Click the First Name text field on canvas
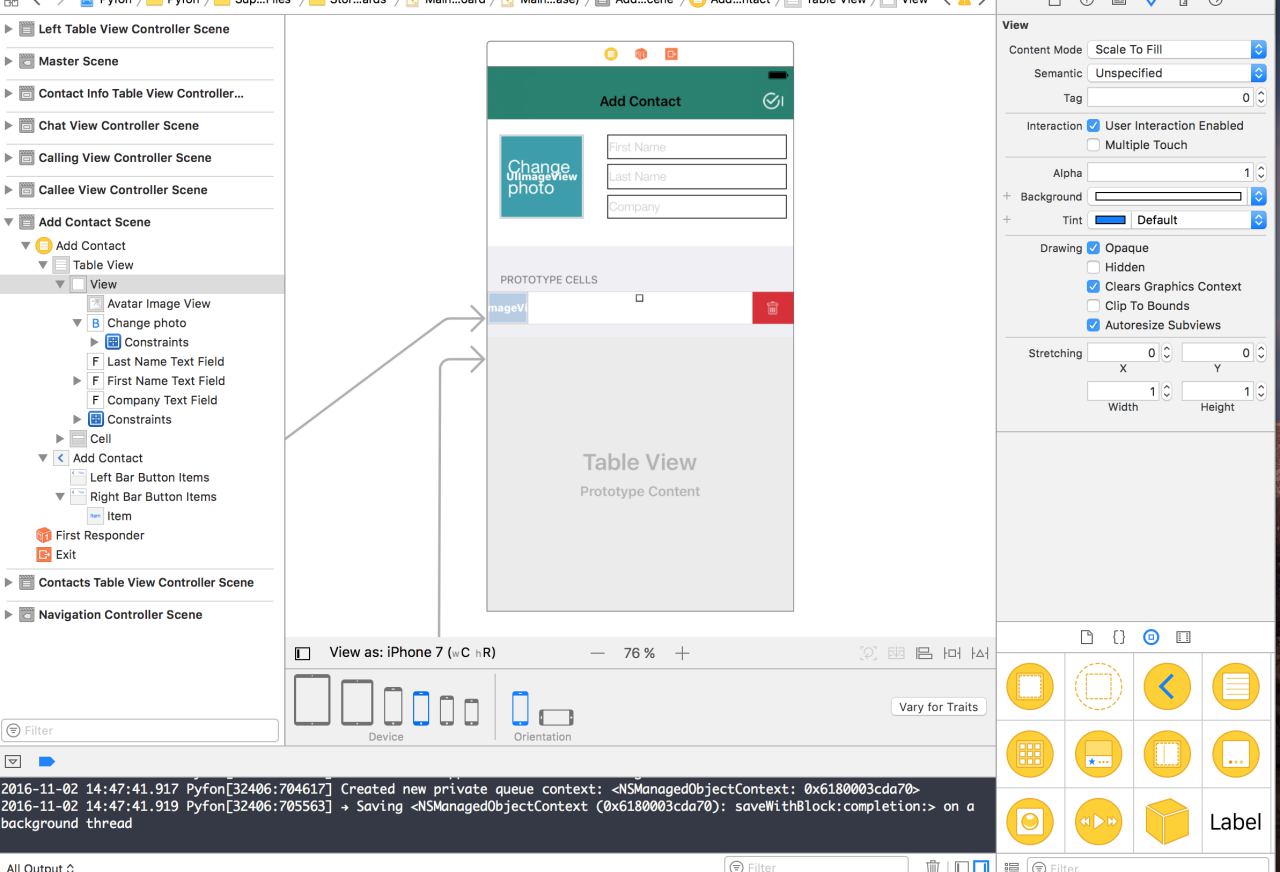 point(697,147)
